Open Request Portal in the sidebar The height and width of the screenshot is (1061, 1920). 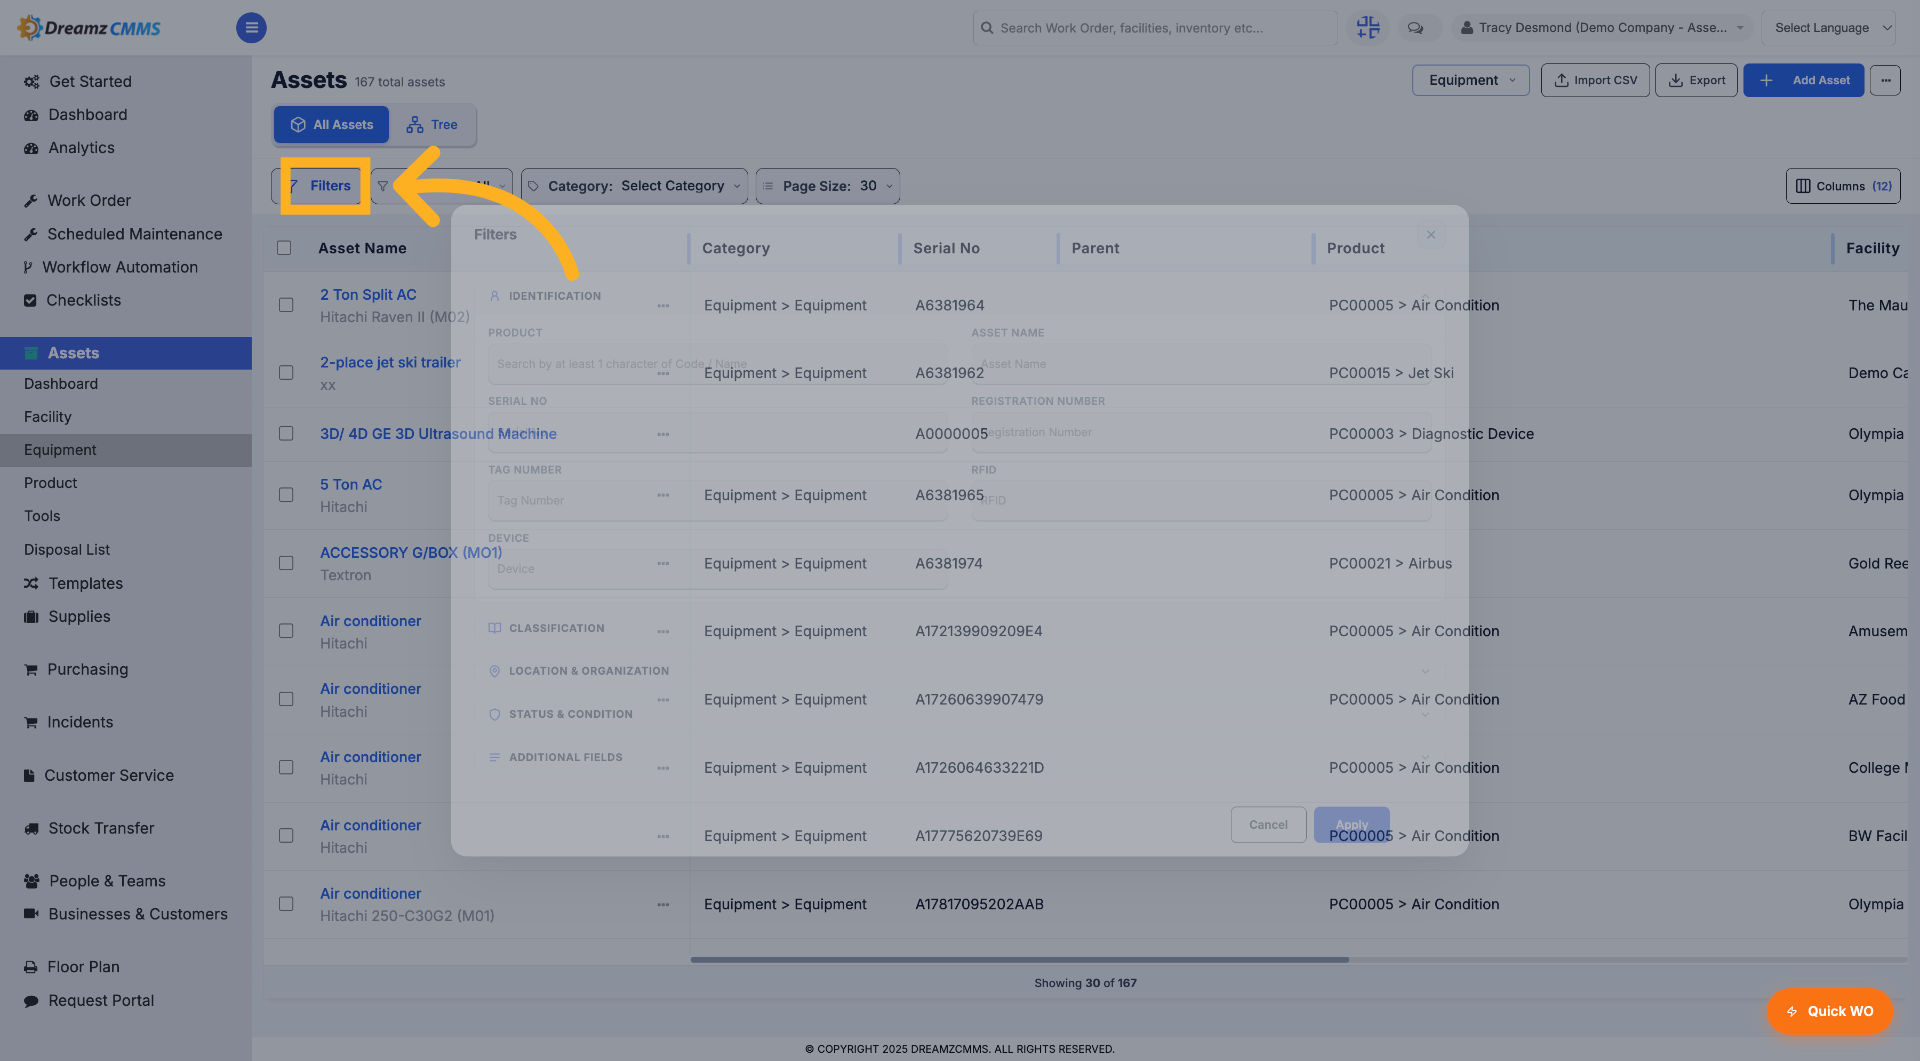tap(101, 1001)
